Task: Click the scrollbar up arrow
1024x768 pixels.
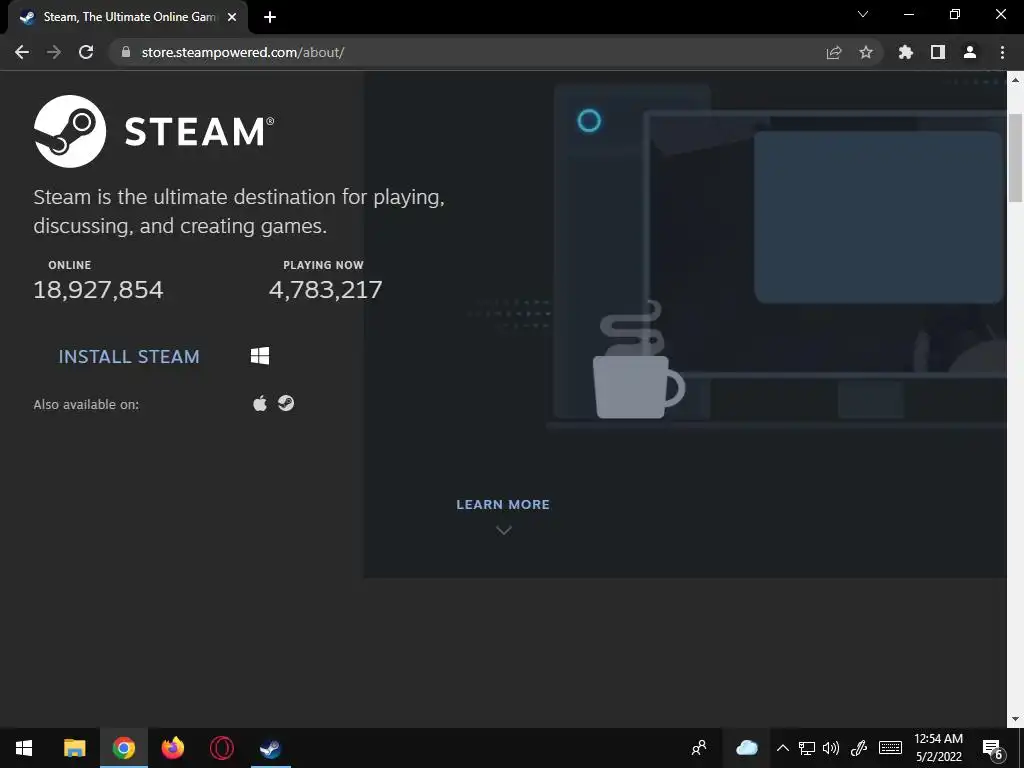Action: [1015, 80]
